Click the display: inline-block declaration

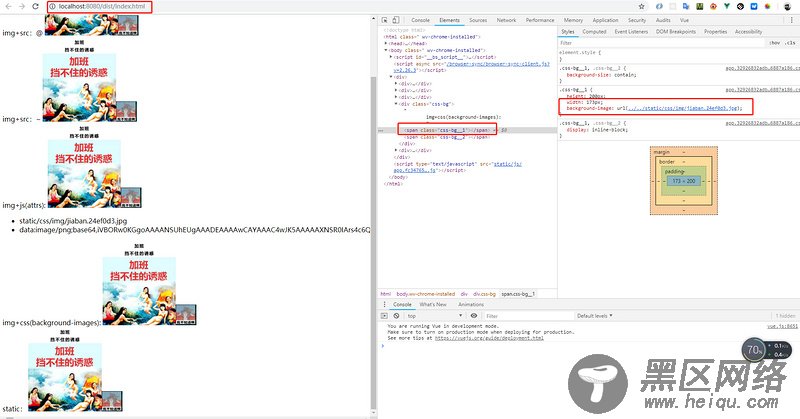tap(597, 130)
